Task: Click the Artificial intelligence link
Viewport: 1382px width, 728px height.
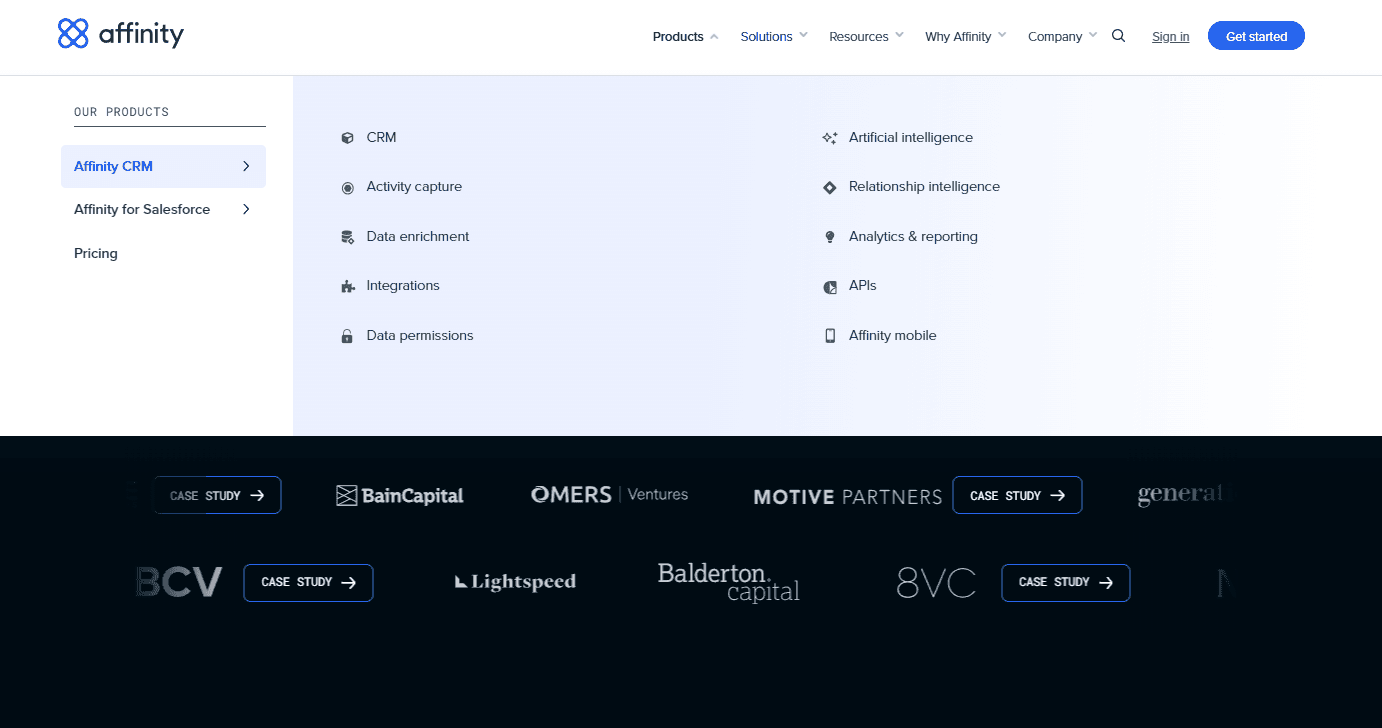Action: click(911, 138)
